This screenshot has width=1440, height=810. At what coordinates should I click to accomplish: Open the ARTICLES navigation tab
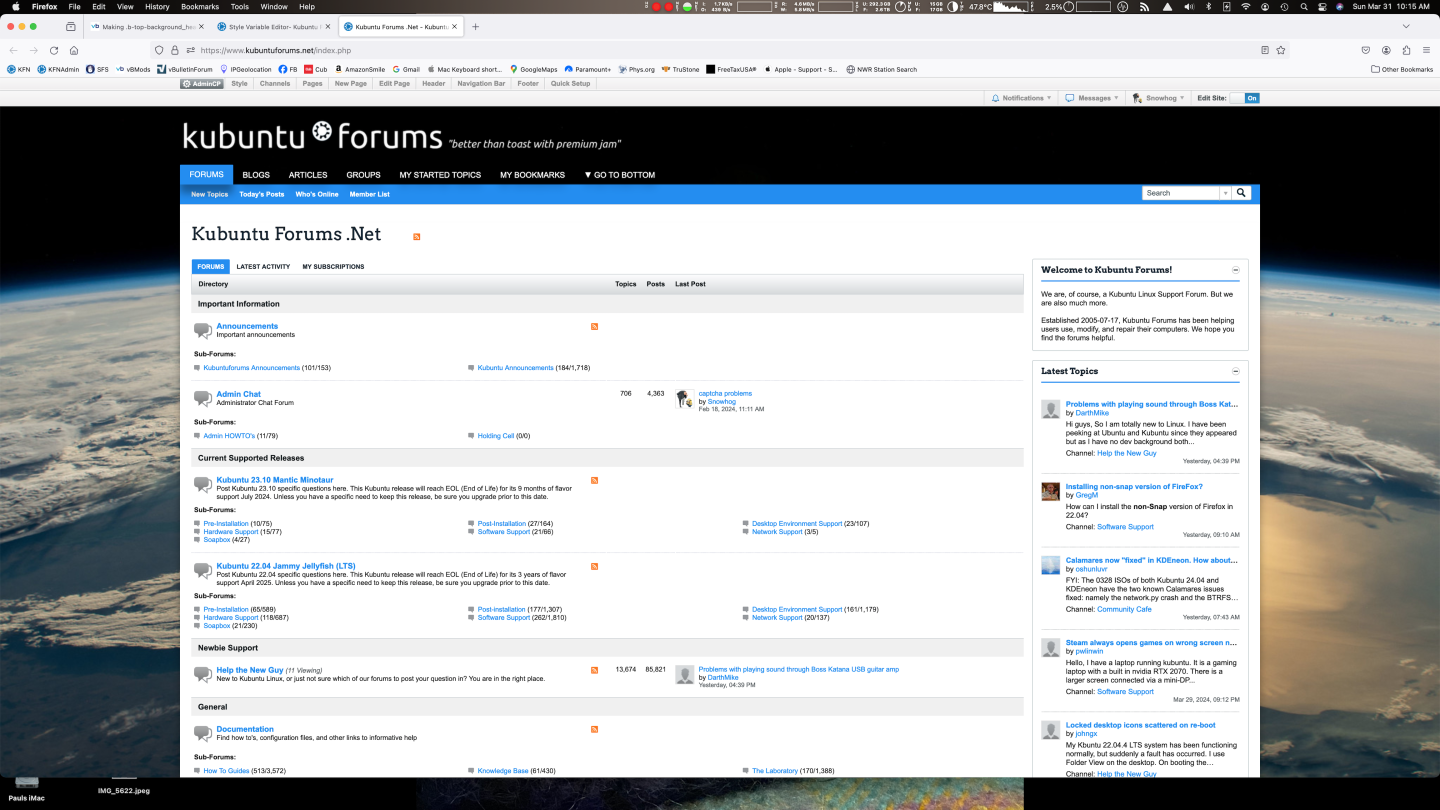[x=308, y=175]
